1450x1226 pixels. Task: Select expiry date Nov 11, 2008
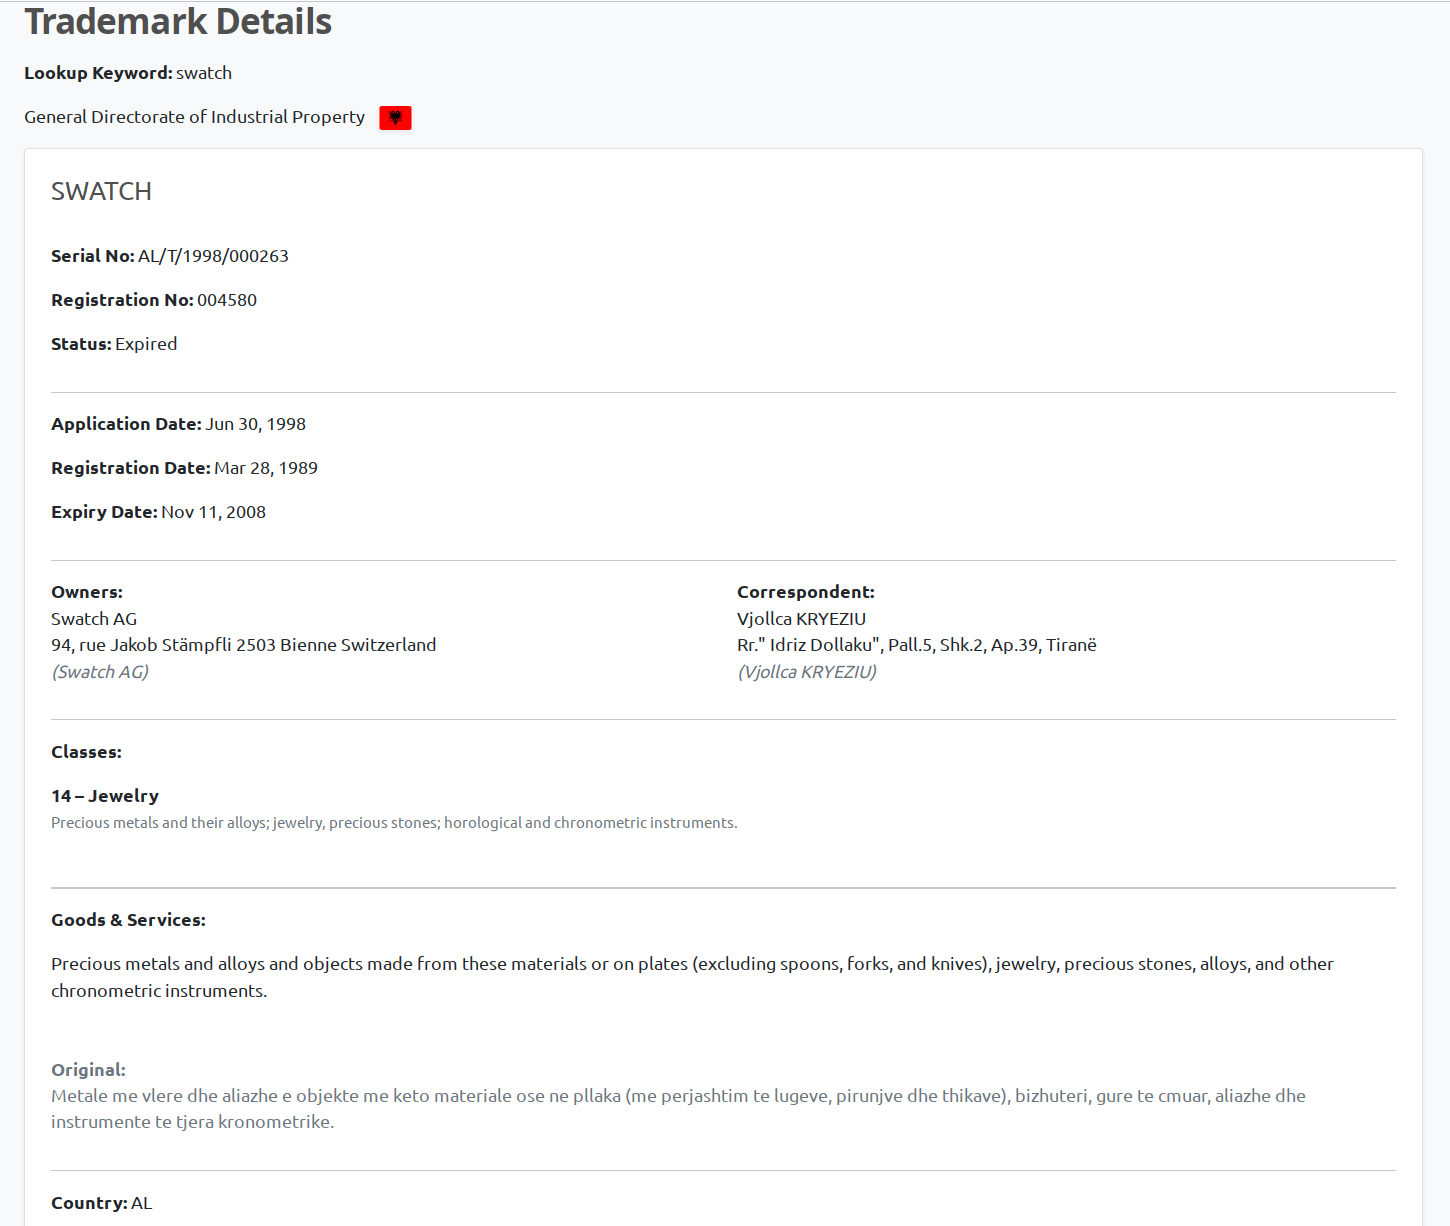click(213, 512)
